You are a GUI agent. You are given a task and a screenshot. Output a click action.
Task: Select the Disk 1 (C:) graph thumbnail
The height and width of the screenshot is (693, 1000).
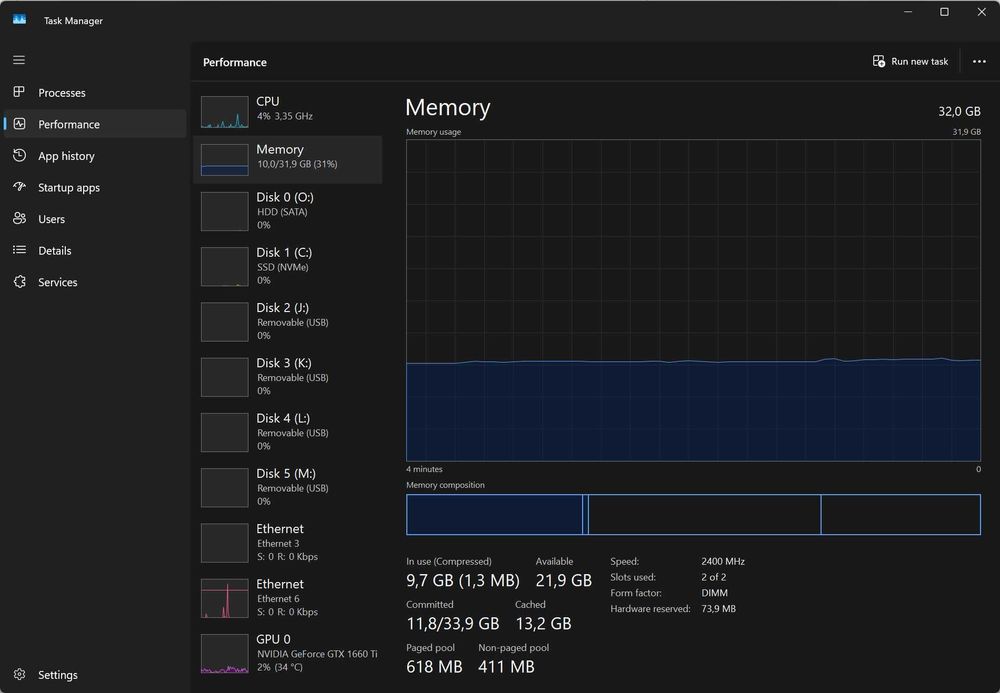224,266
